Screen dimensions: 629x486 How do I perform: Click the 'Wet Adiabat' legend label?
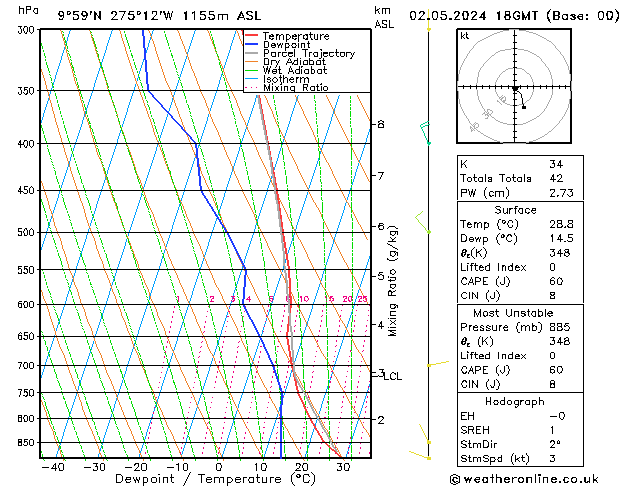(x=295, y=70)
